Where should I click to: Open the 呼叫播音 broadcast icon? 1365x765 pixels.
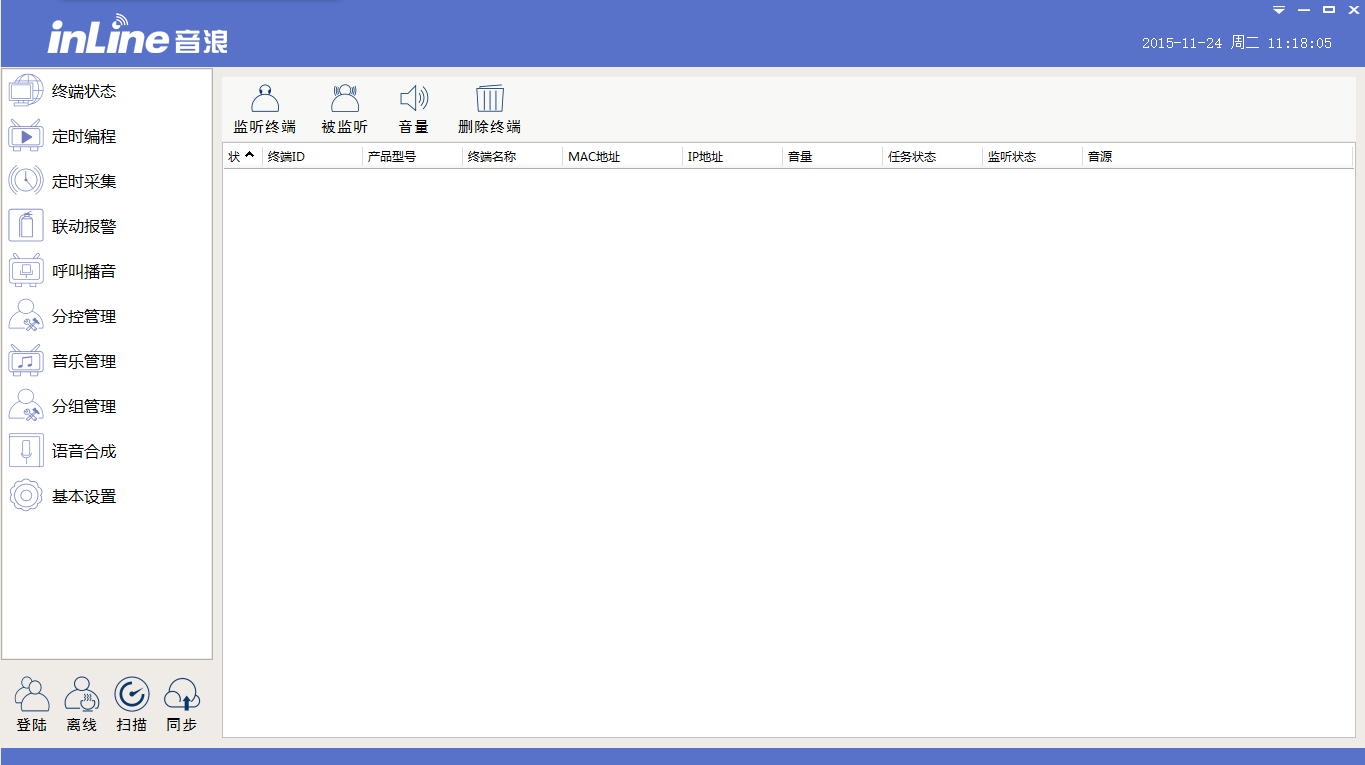pos(26,271)
